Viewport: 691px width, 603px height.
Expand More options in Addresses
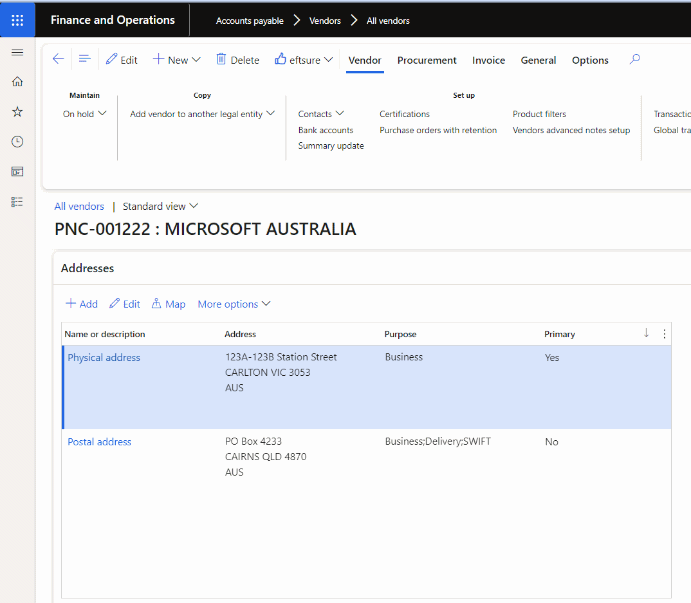(234, 304)
